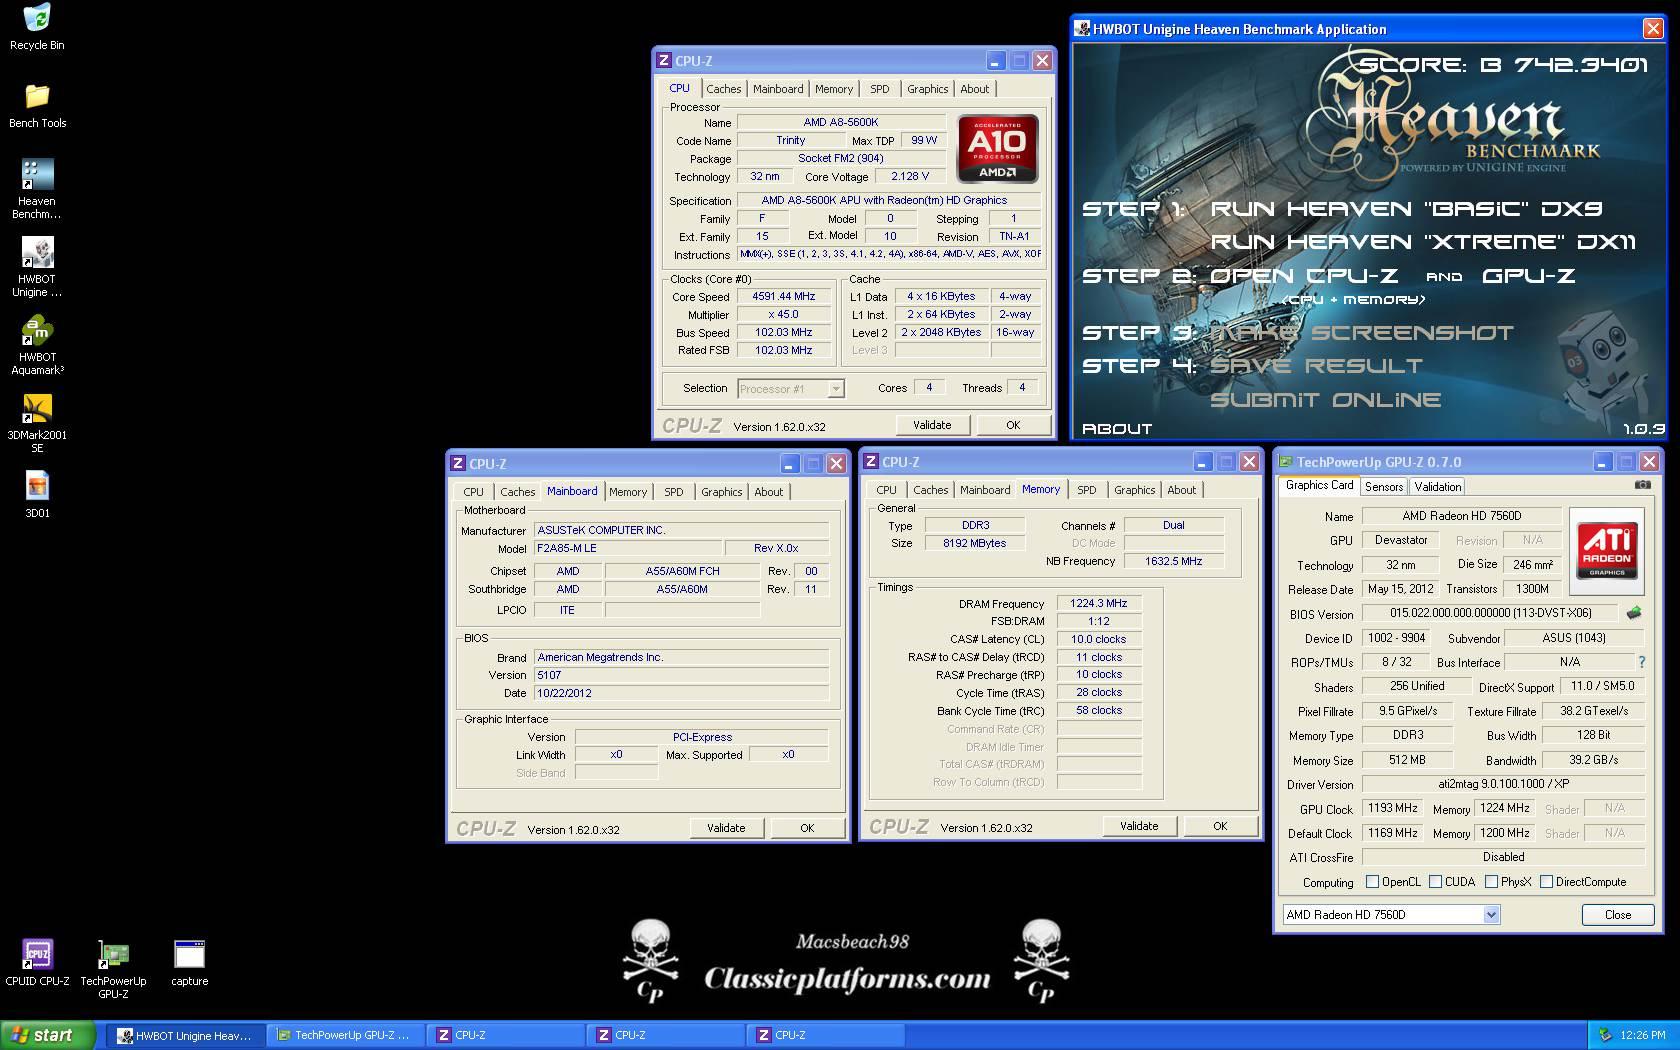Click the Core Speed 4591.44 MHz value
Image resolution: width=1680 pixels, height=1050 pixels.
coord(784,297)
